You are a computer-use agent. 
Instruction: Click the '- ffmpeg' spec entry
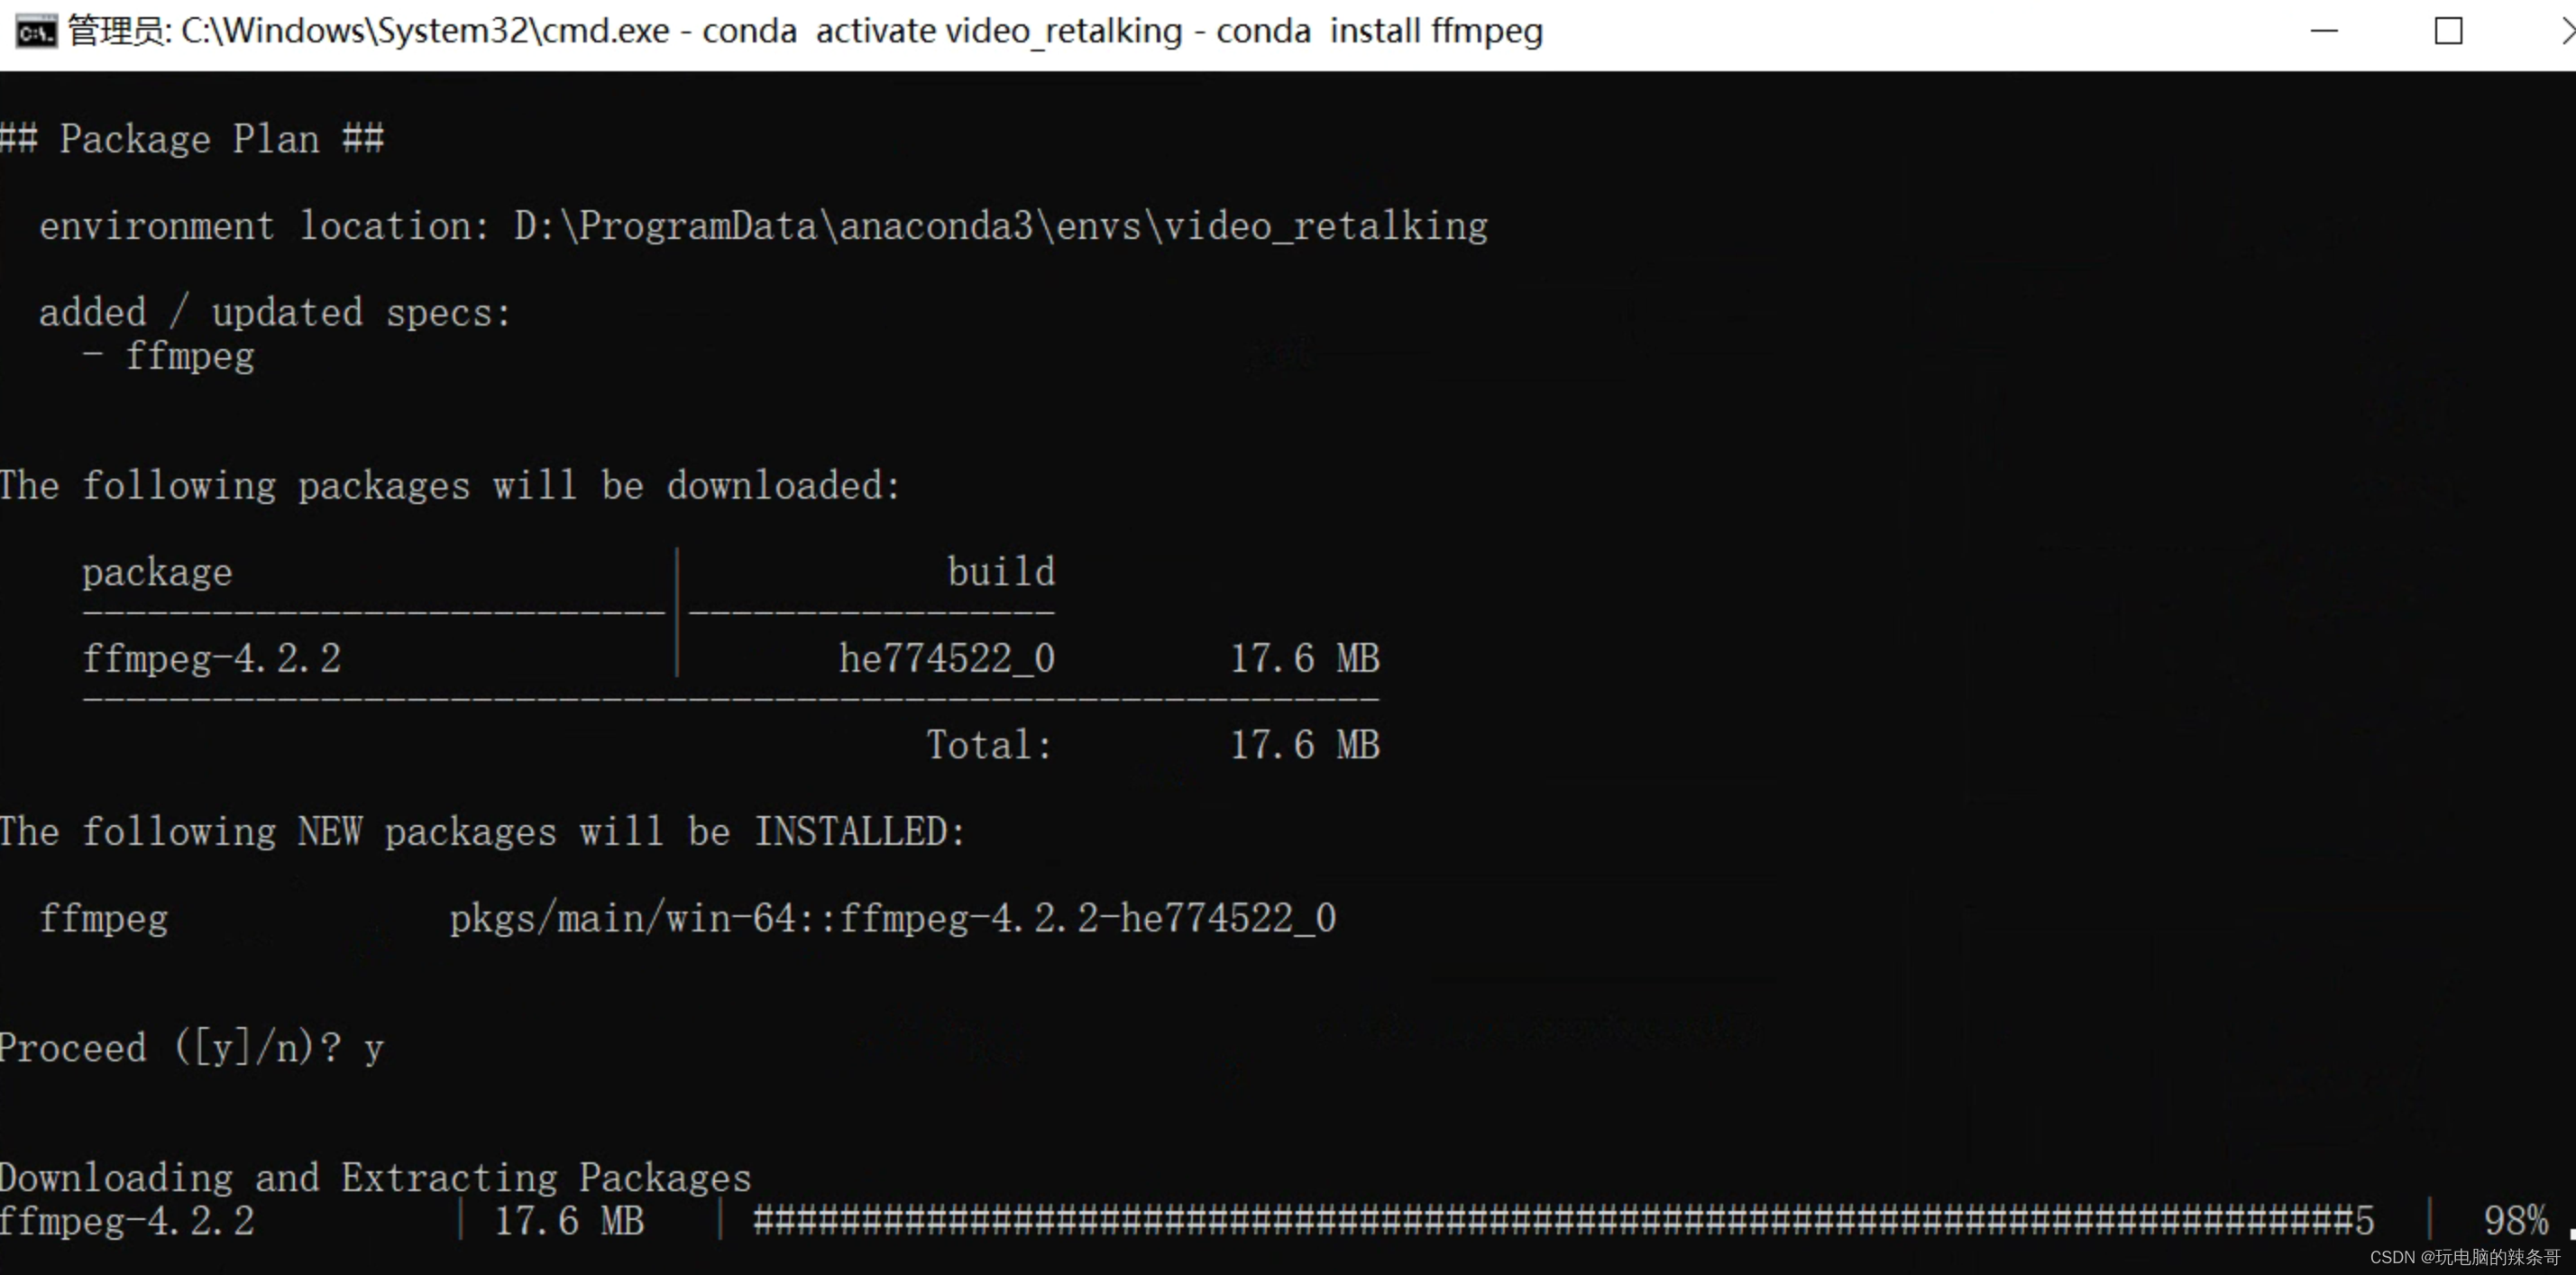click(168, 357)
